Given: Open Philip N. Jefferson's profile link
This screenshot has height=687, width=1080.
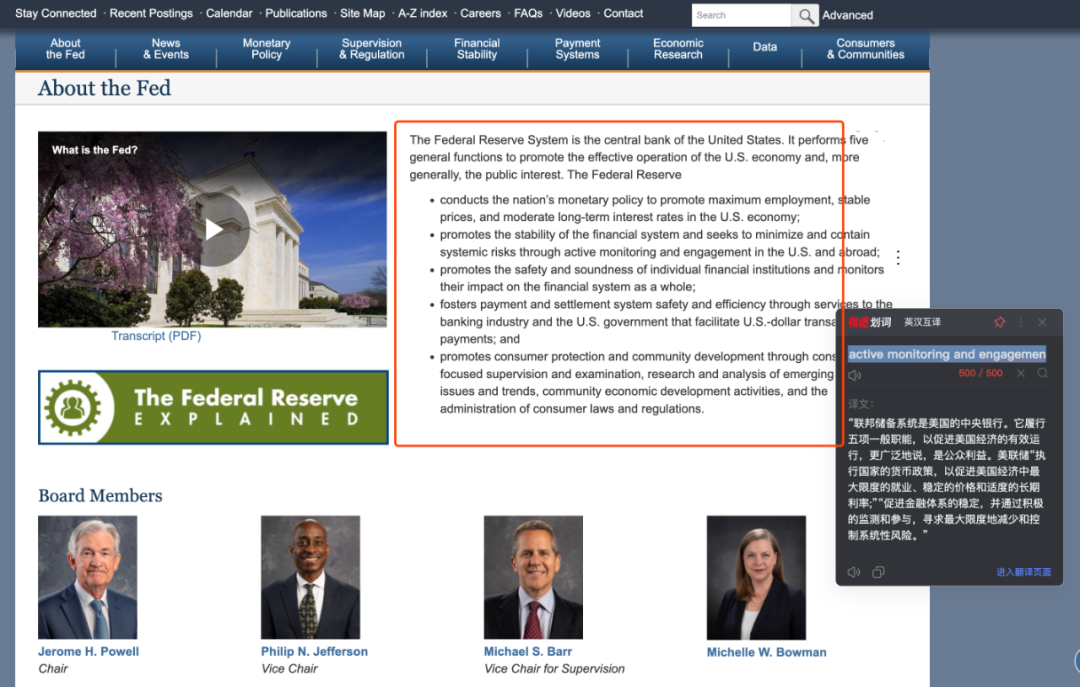Looking at the screenshot, I should pos(314,651).
